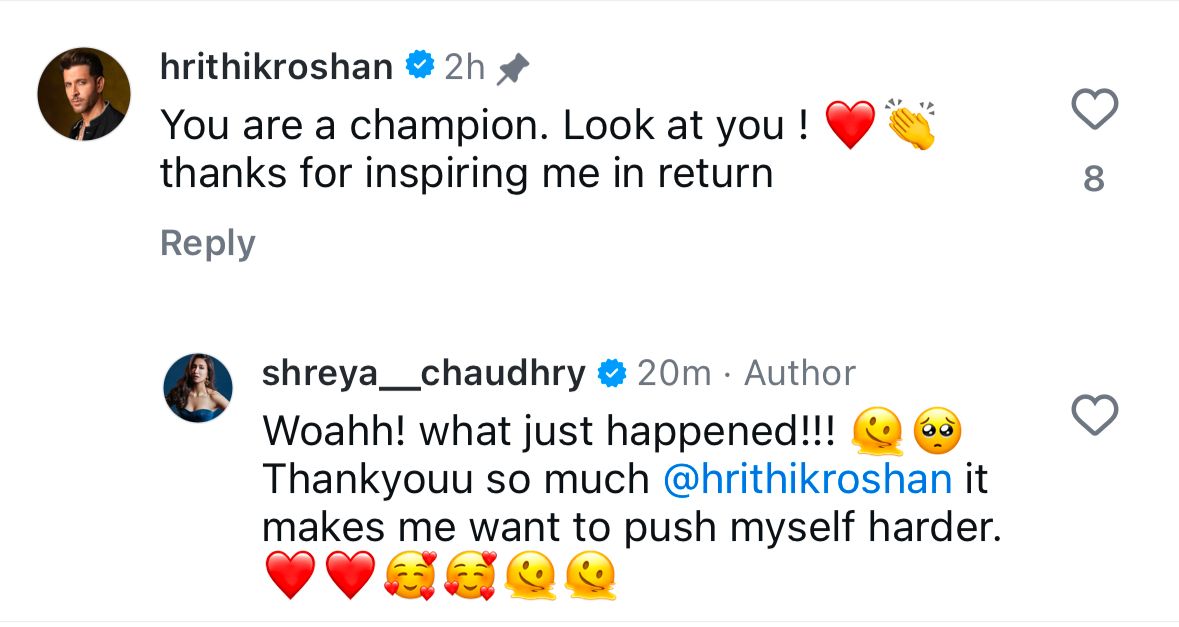Click the clapping hands emoji
This screenshot has width=1179, height=627.
click(910, 126)
